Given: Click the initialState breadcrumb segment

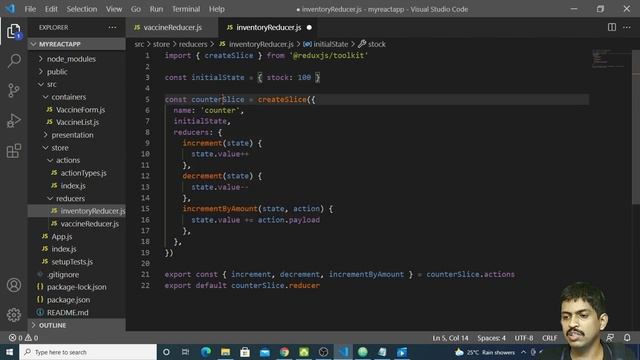Looking at the screenshot, I should tap(326, 44).
